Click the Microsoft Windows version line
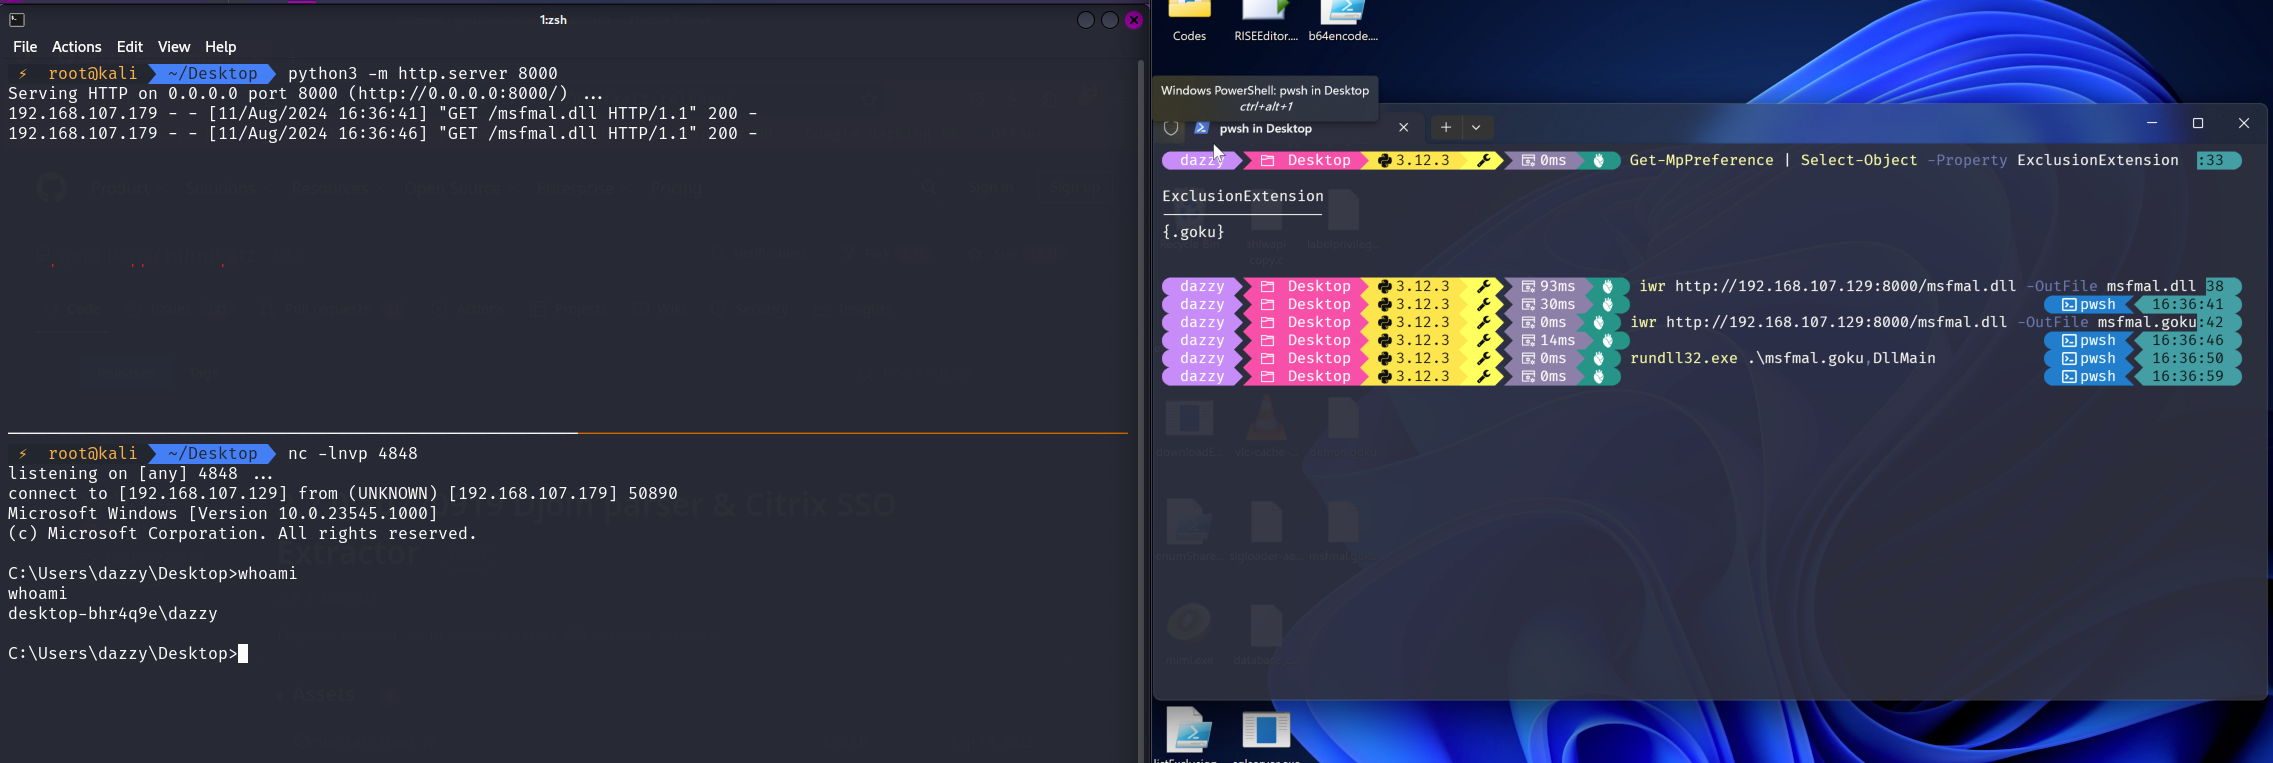 click(223, 513)
